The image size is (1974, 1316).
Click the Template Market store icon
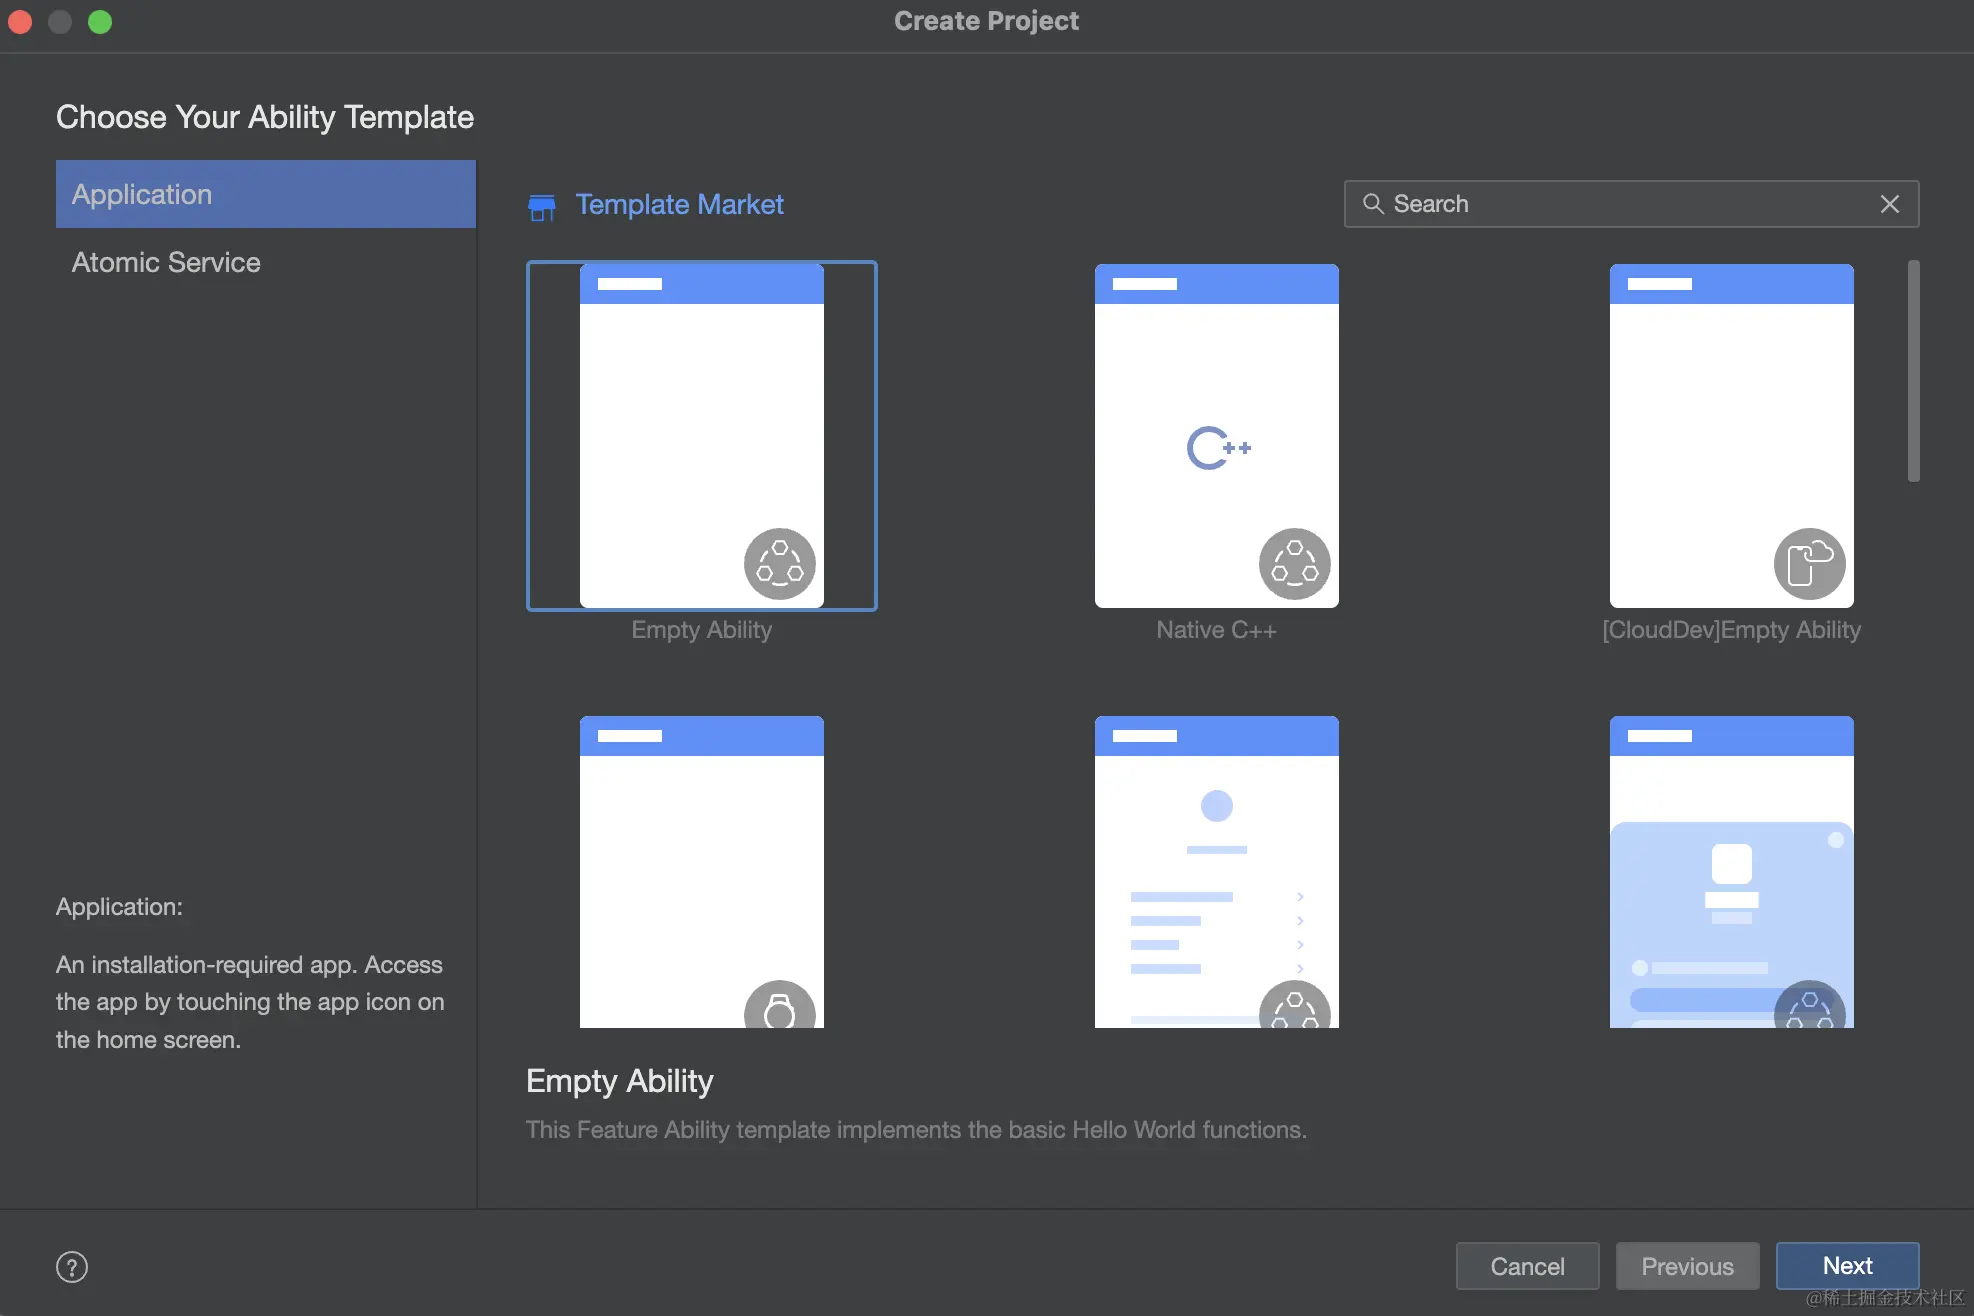(541, 207)
